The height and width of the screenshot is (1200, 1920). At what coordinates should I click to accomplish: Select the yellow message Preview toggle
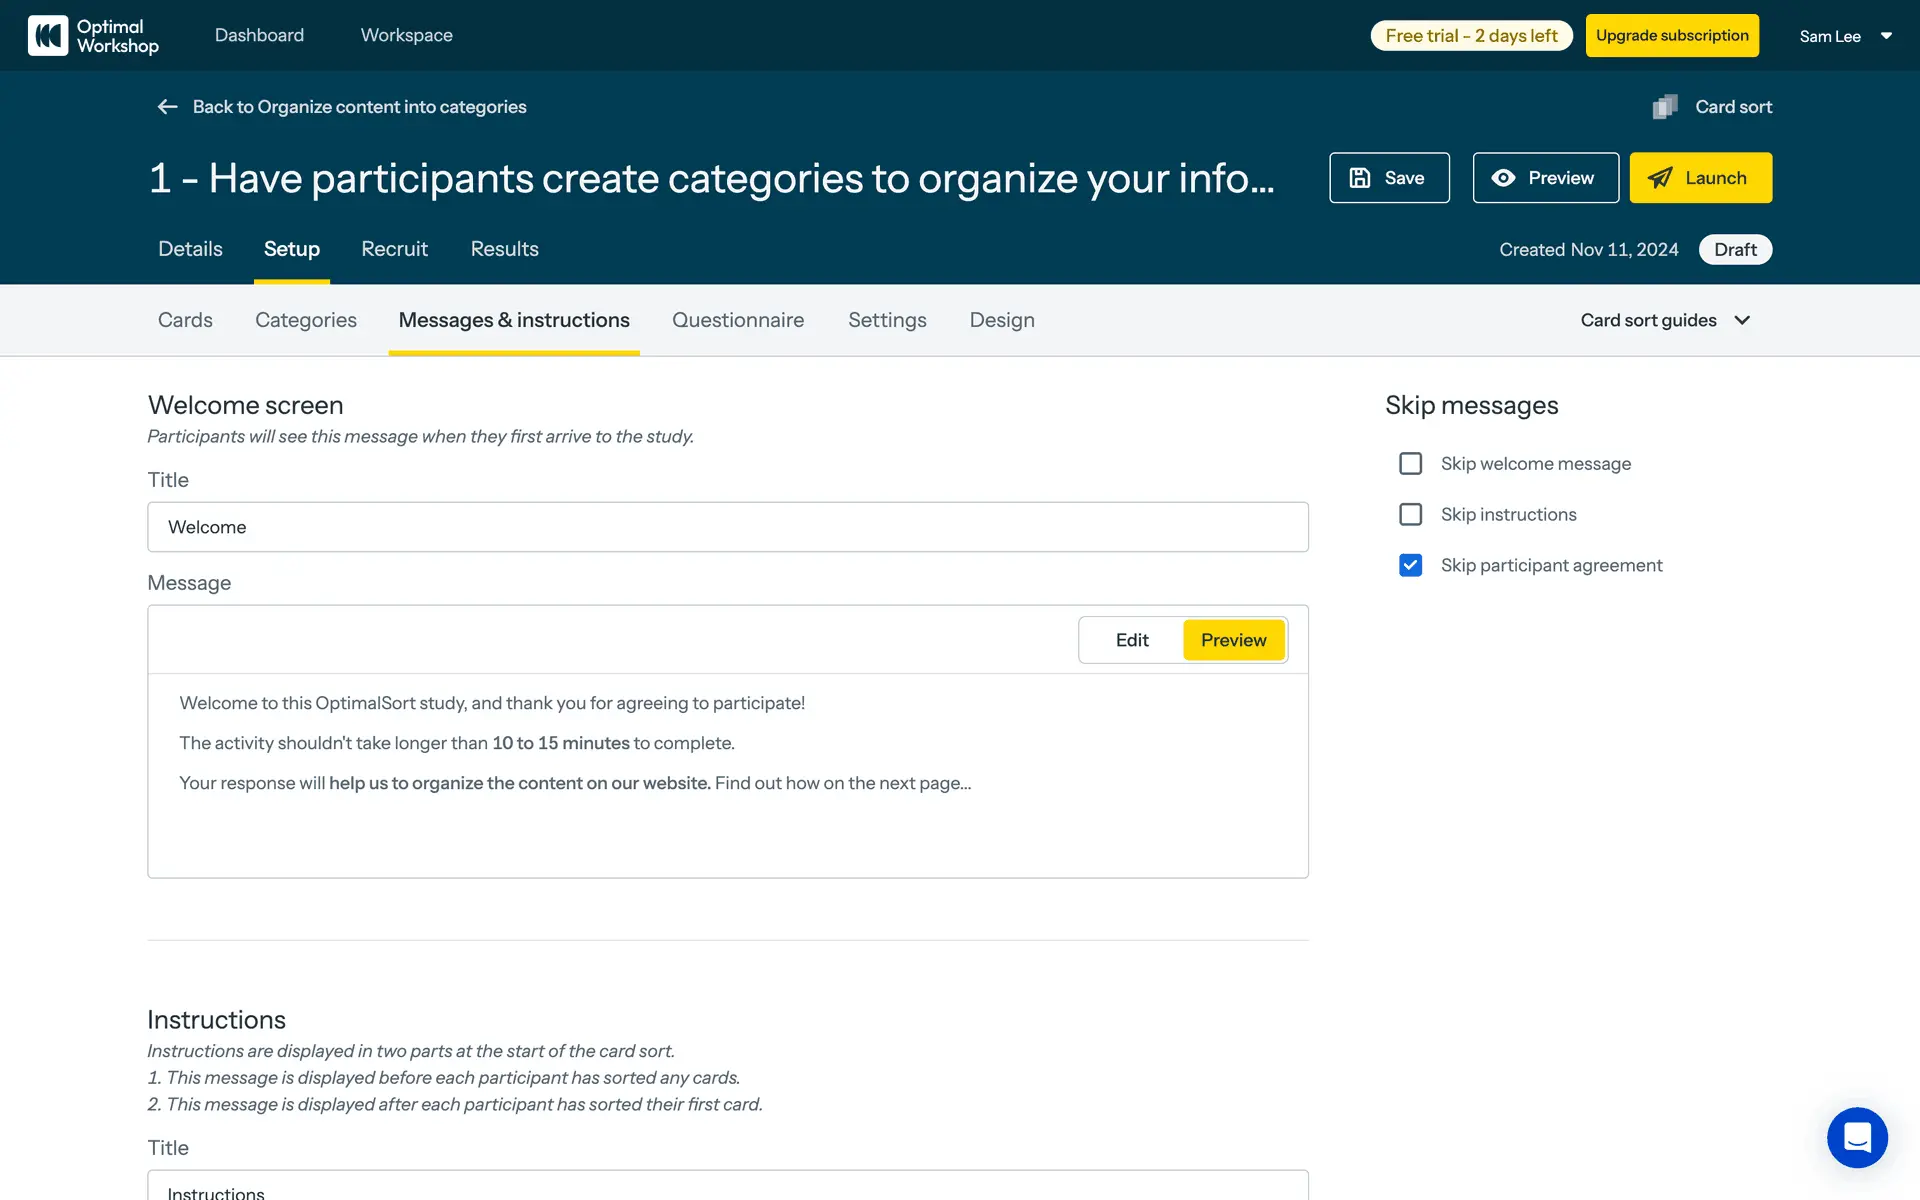[1233, 640]
